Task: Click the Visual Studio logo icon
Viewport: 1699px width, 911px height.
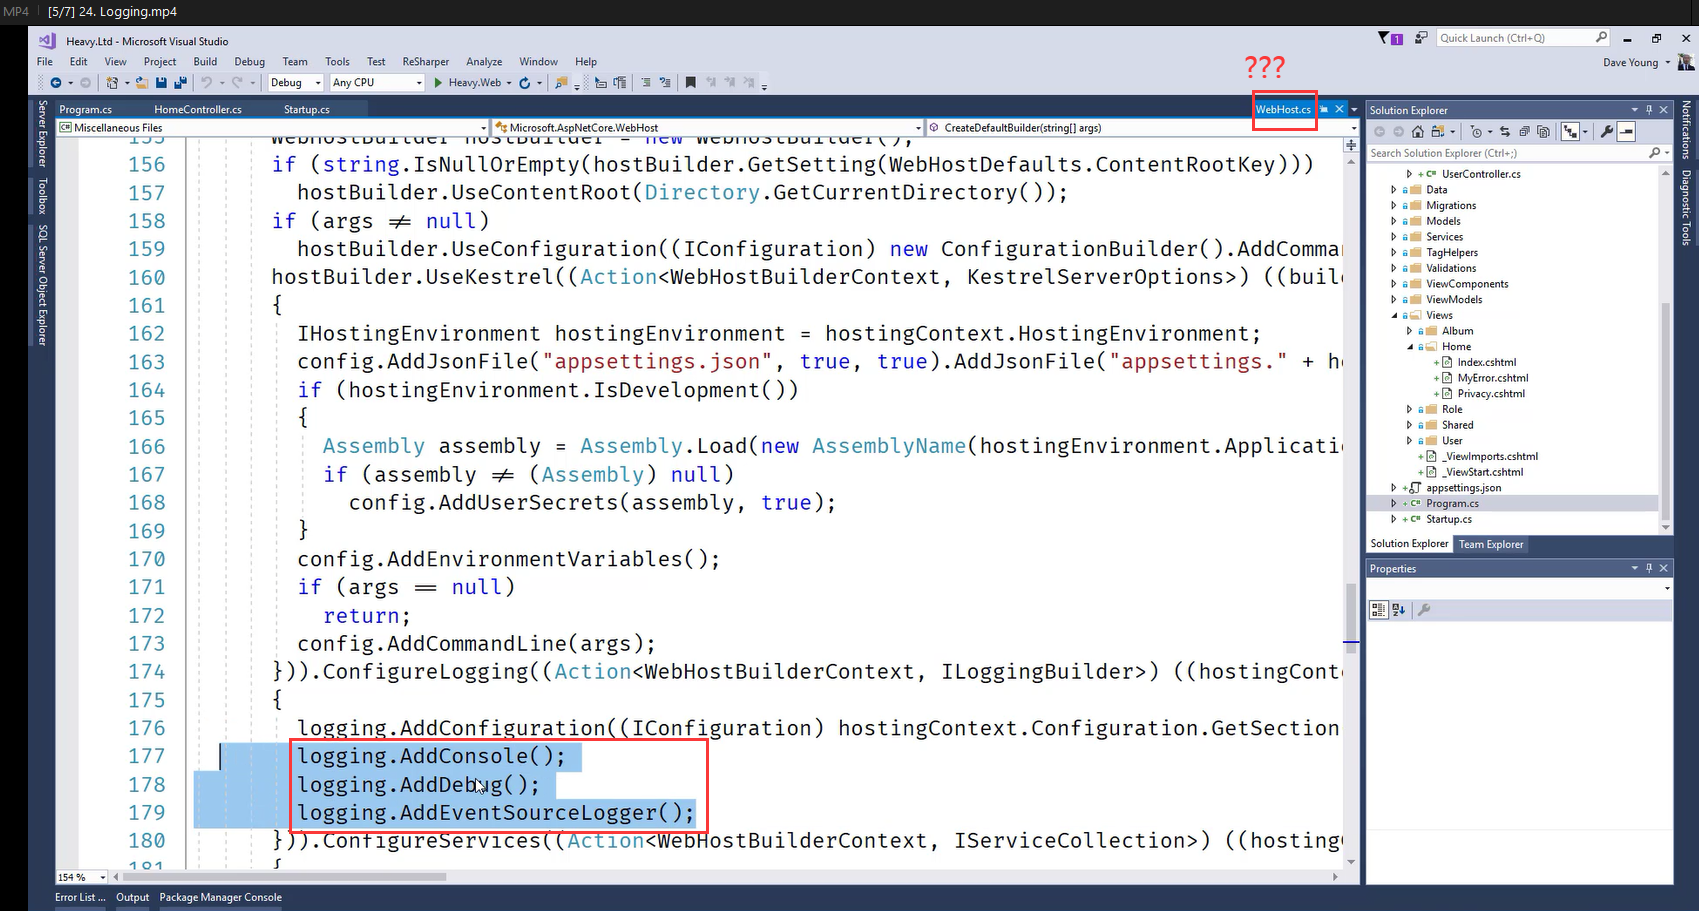Action: coord(46,41)
